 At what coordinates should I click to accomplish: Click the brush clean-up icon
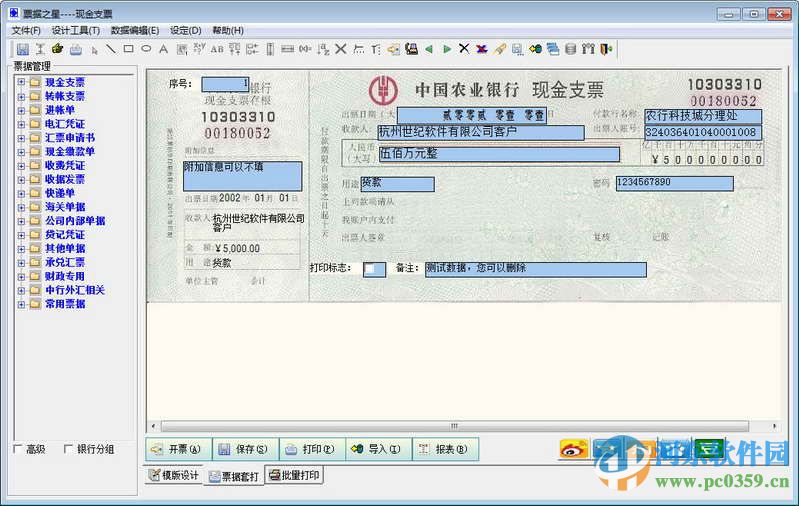point(500,49)
